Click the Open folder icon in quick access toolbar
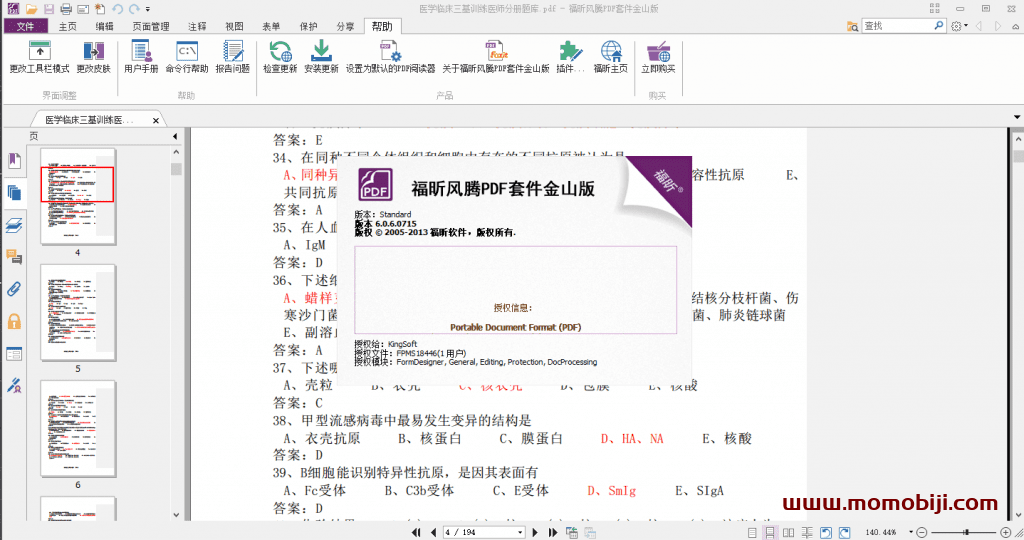Viewport: 1024px width, 540px height. [31, 9]
